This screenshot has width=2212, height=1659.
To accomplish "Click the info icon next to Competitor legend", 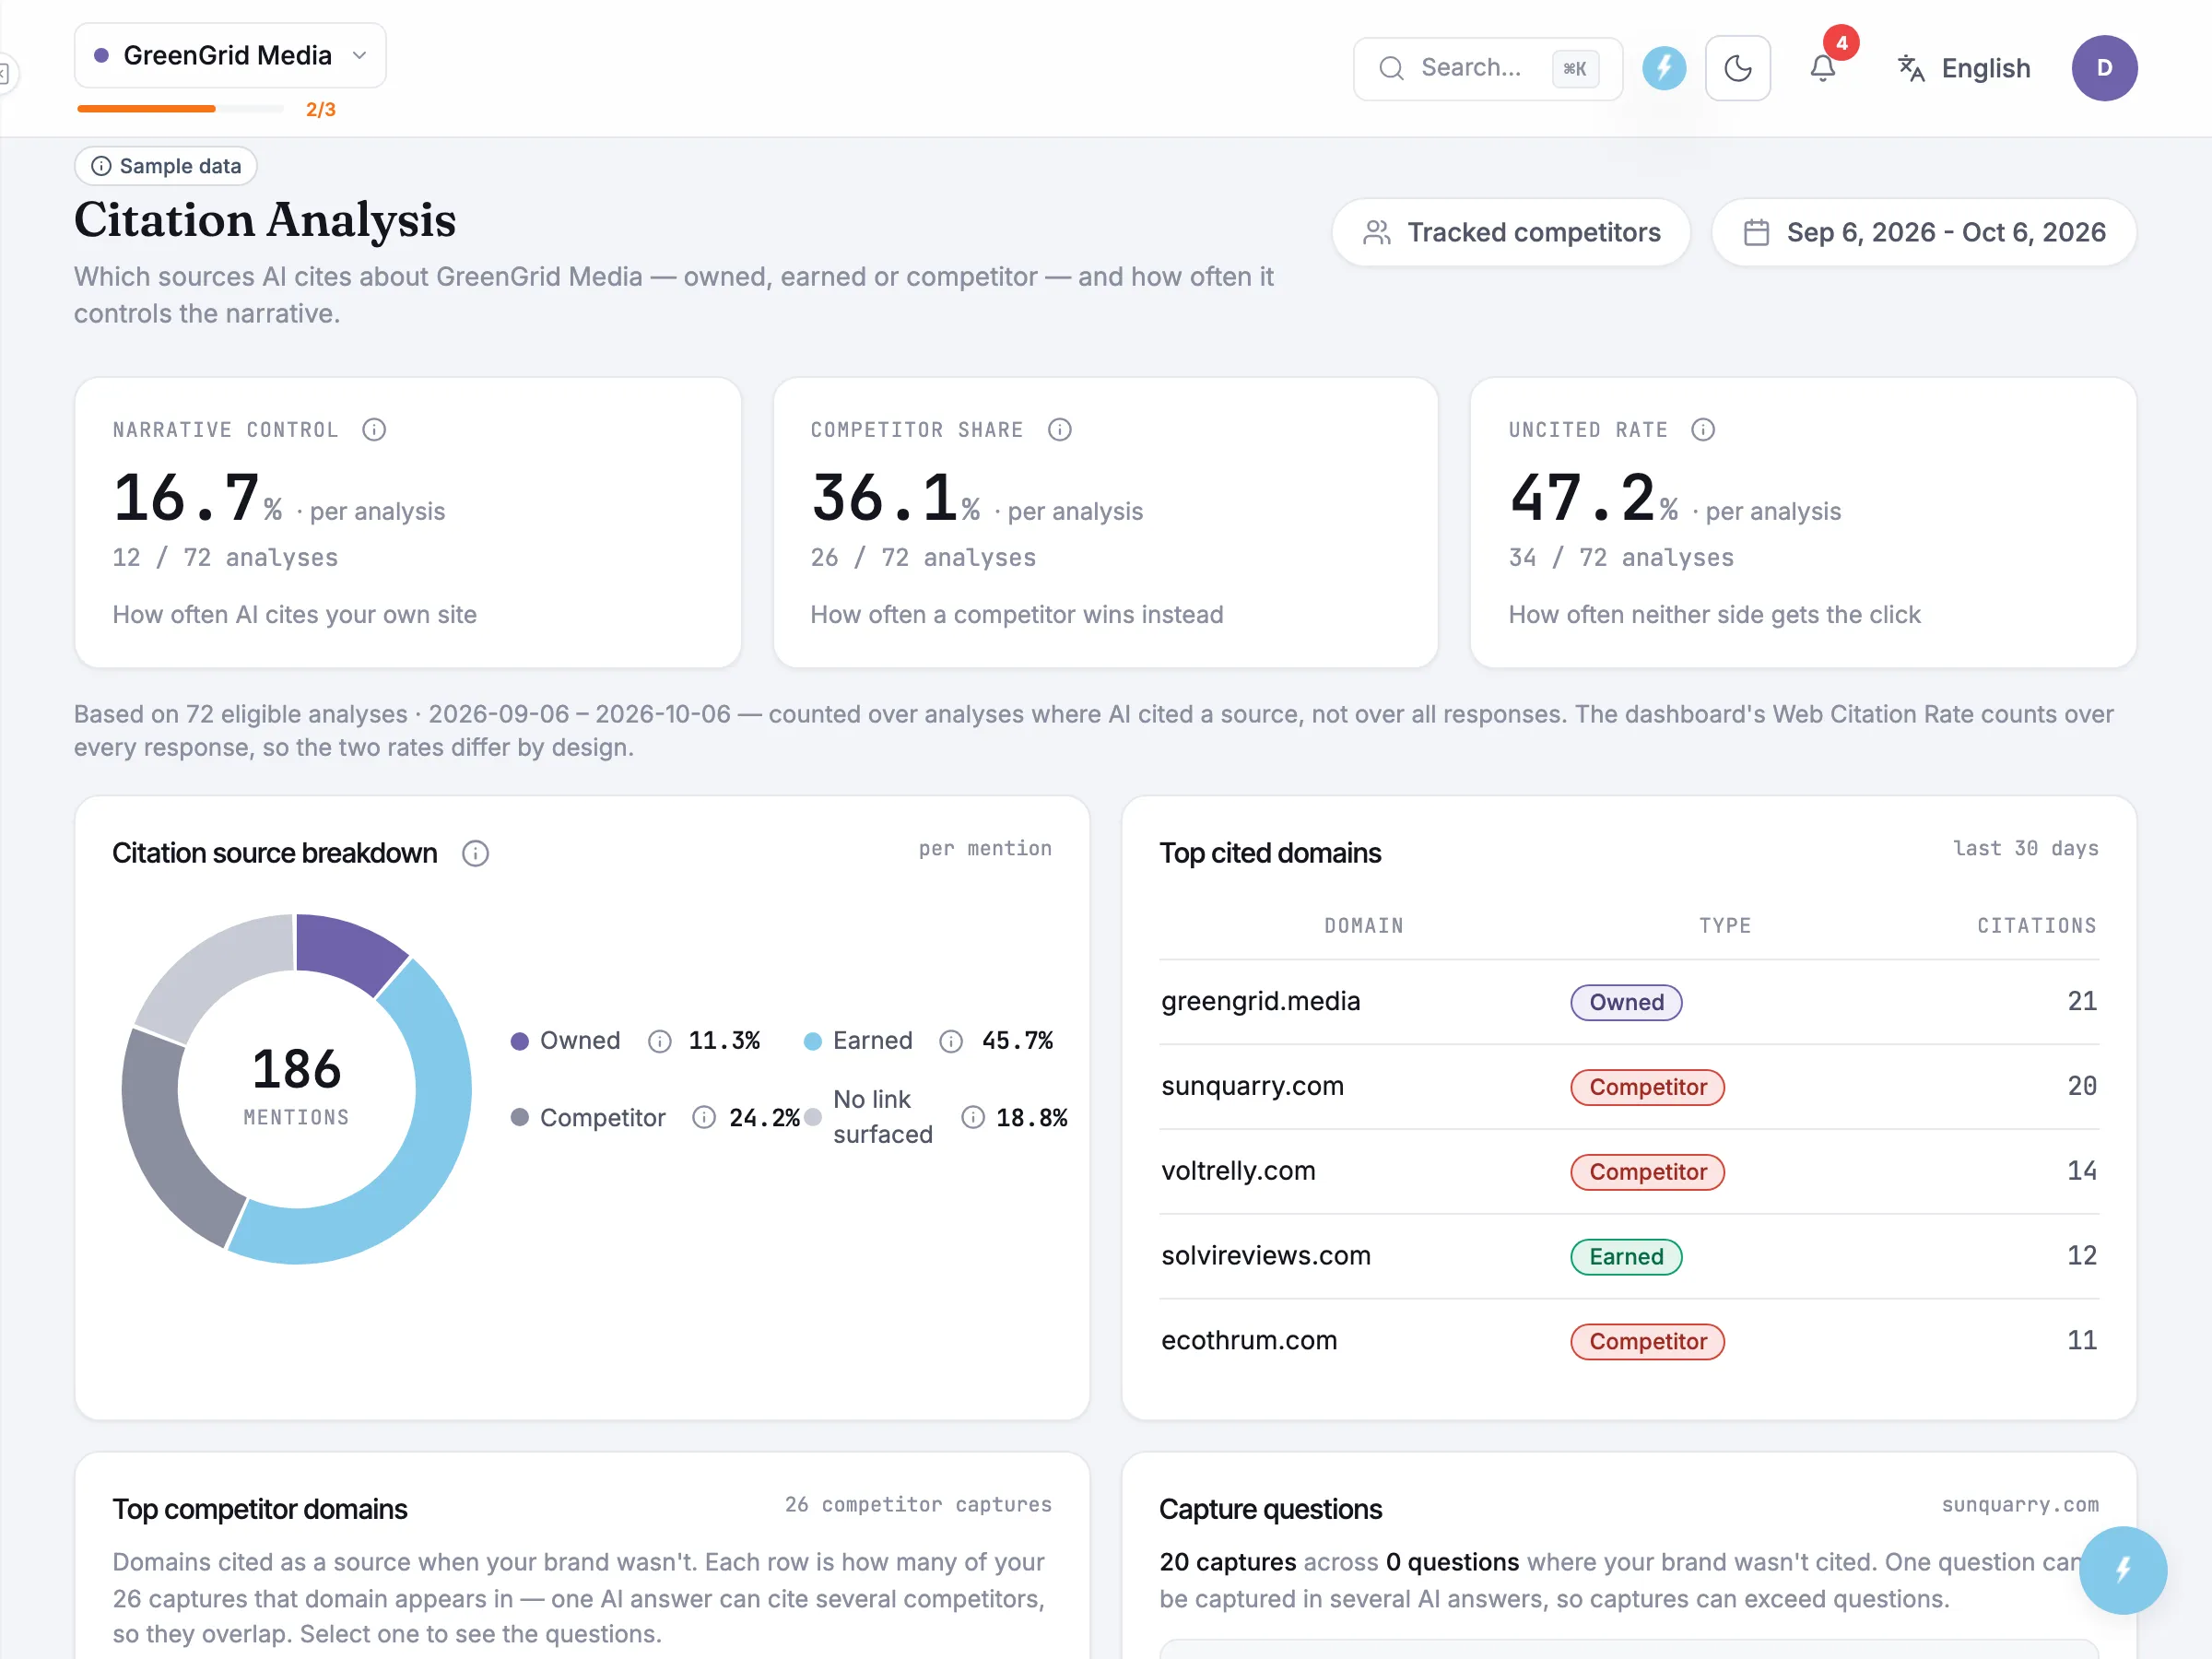I will [x=704, y=1117].
